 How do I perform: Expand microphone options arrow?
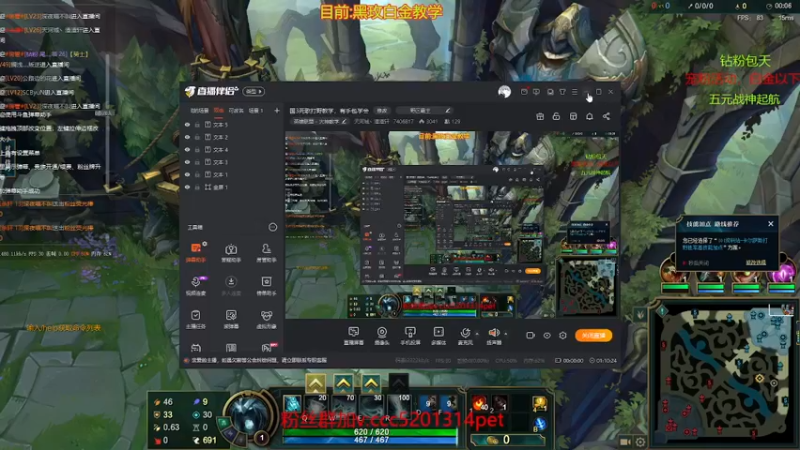[x=477, y=334]
